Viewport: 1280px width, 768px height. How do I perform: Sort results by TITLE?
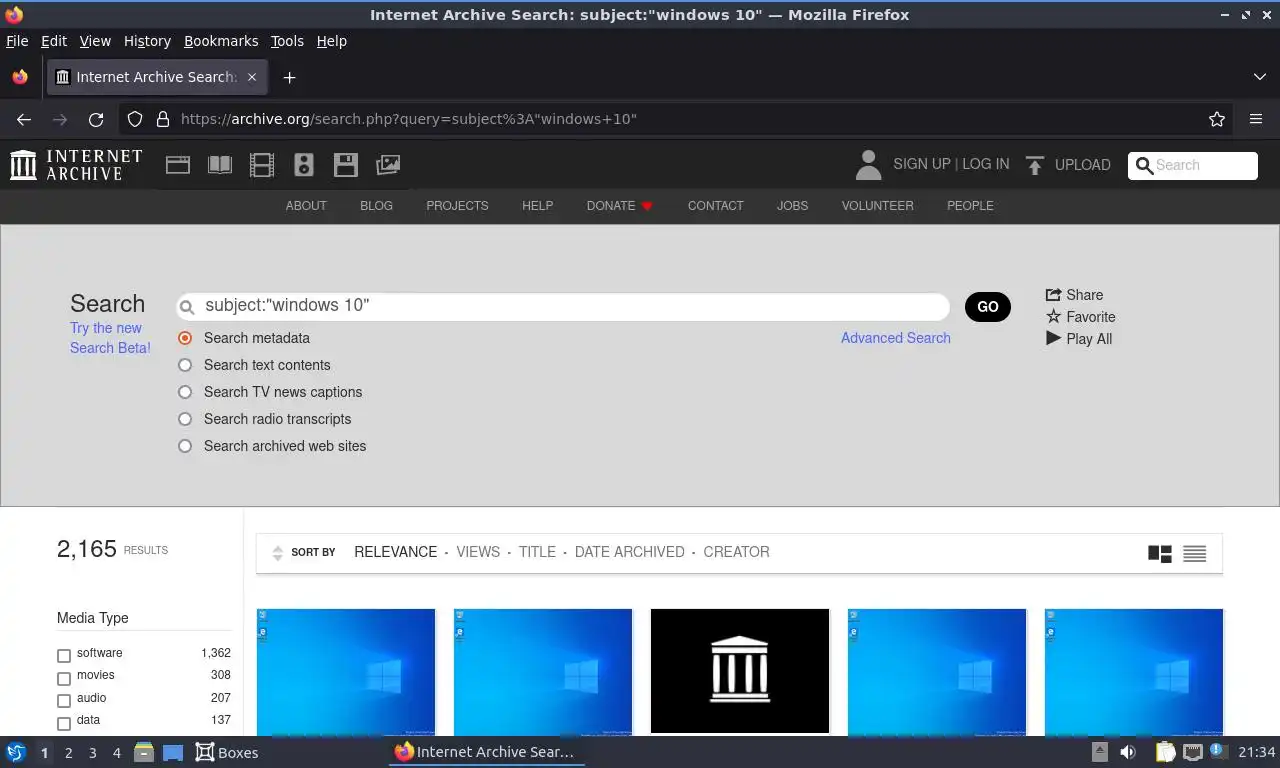tap(537, 552)
